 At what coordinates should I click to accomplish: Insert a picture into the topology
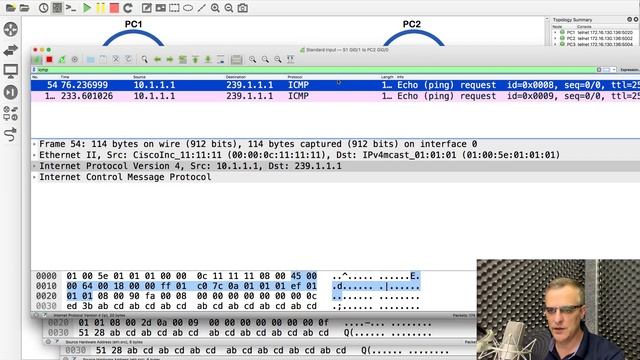click(160, 8)
